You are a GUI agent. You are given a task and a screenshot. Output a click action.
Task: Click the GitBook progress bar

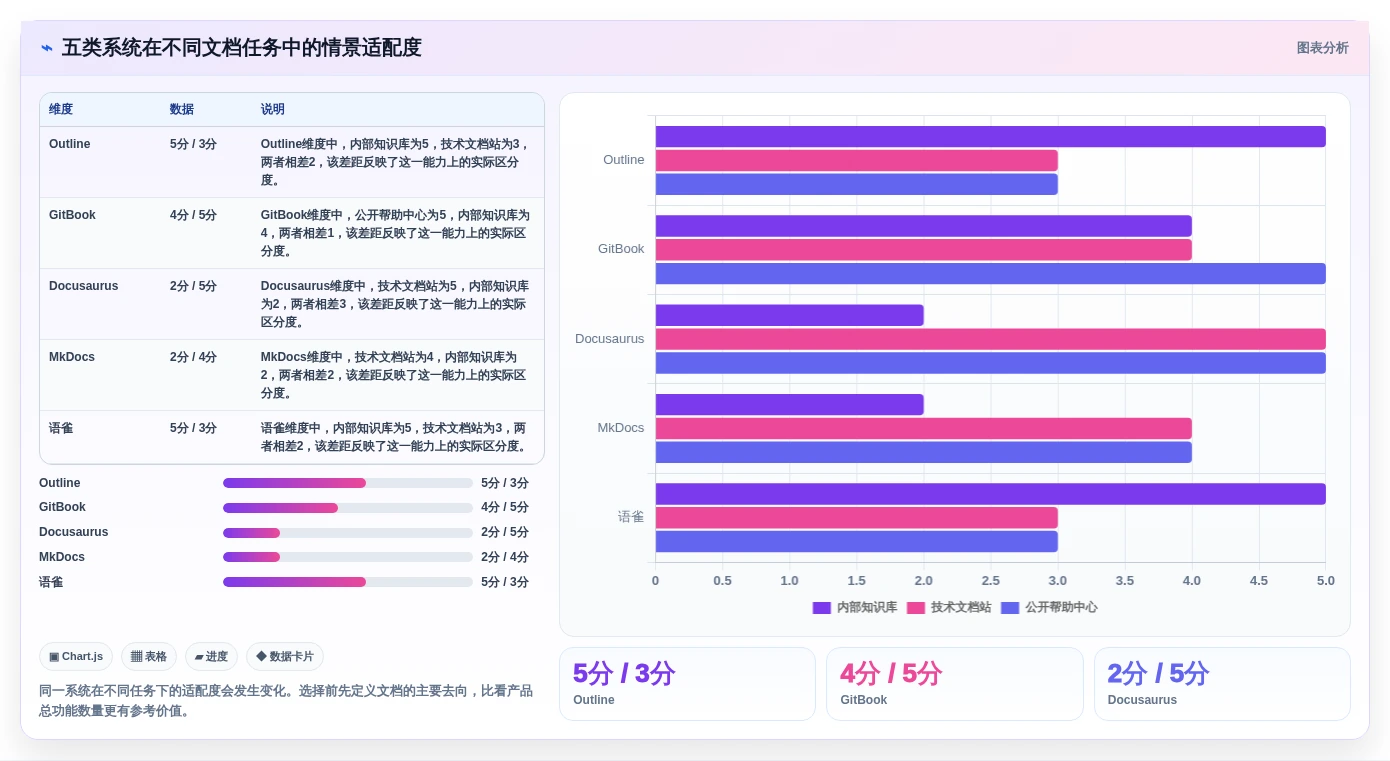(x=348, y=508)
